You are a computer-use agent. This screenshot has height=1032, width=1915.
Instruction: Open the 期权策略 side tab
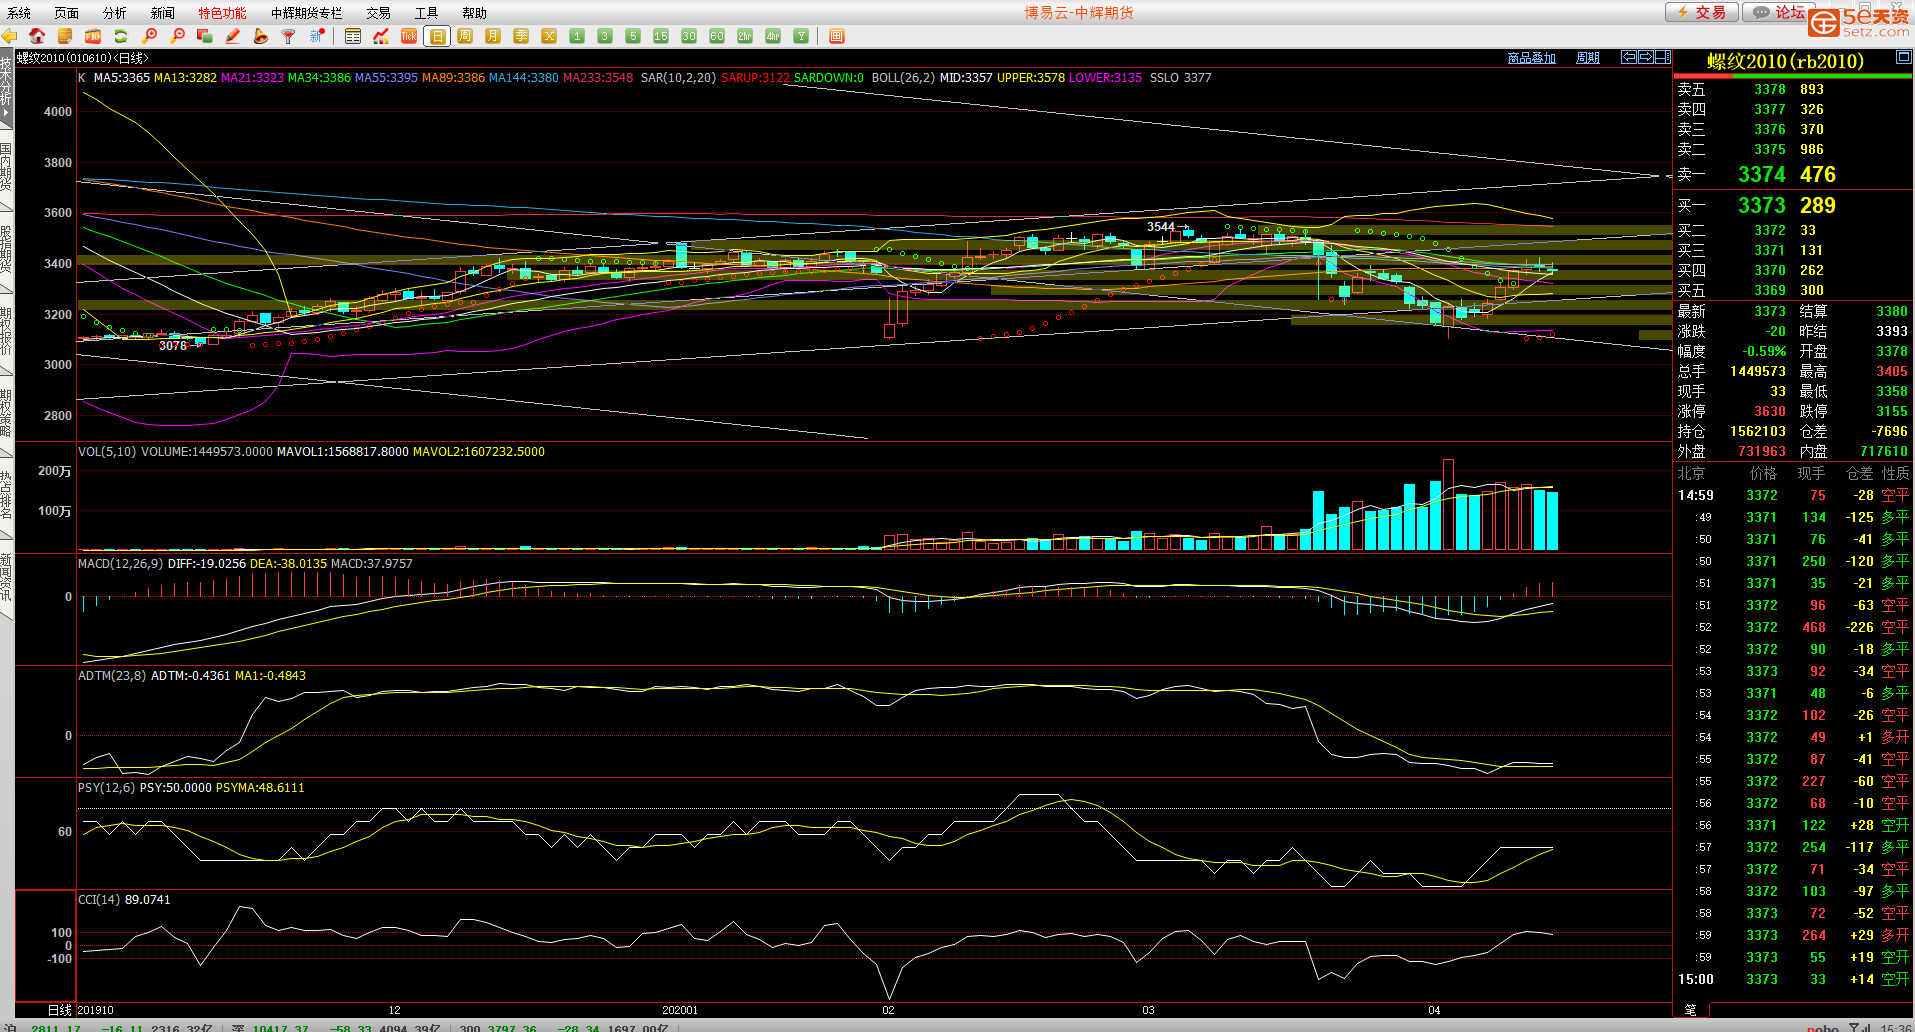click(x=6, y=412)
